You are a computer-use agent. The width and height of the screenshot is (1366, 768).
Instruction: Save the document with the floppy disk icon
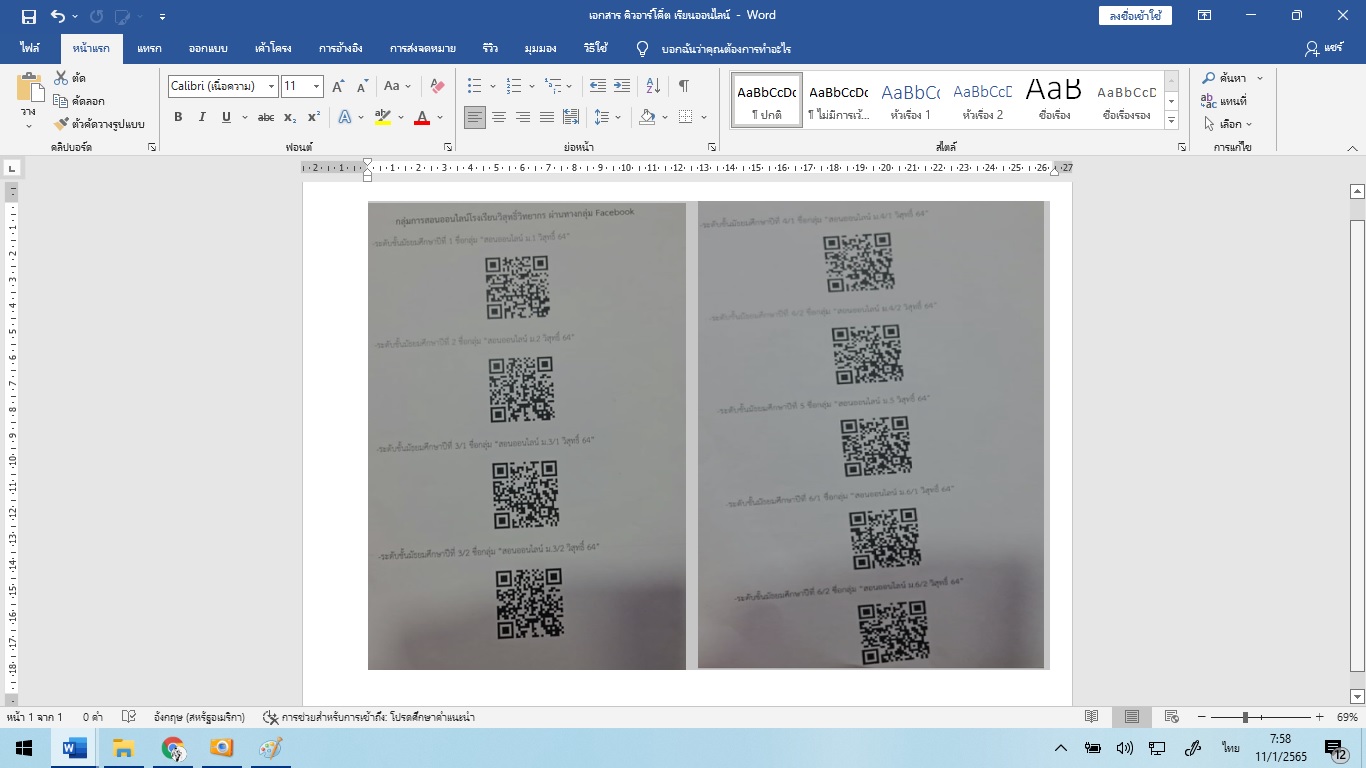pyautogui.click(x=28, y=16)
